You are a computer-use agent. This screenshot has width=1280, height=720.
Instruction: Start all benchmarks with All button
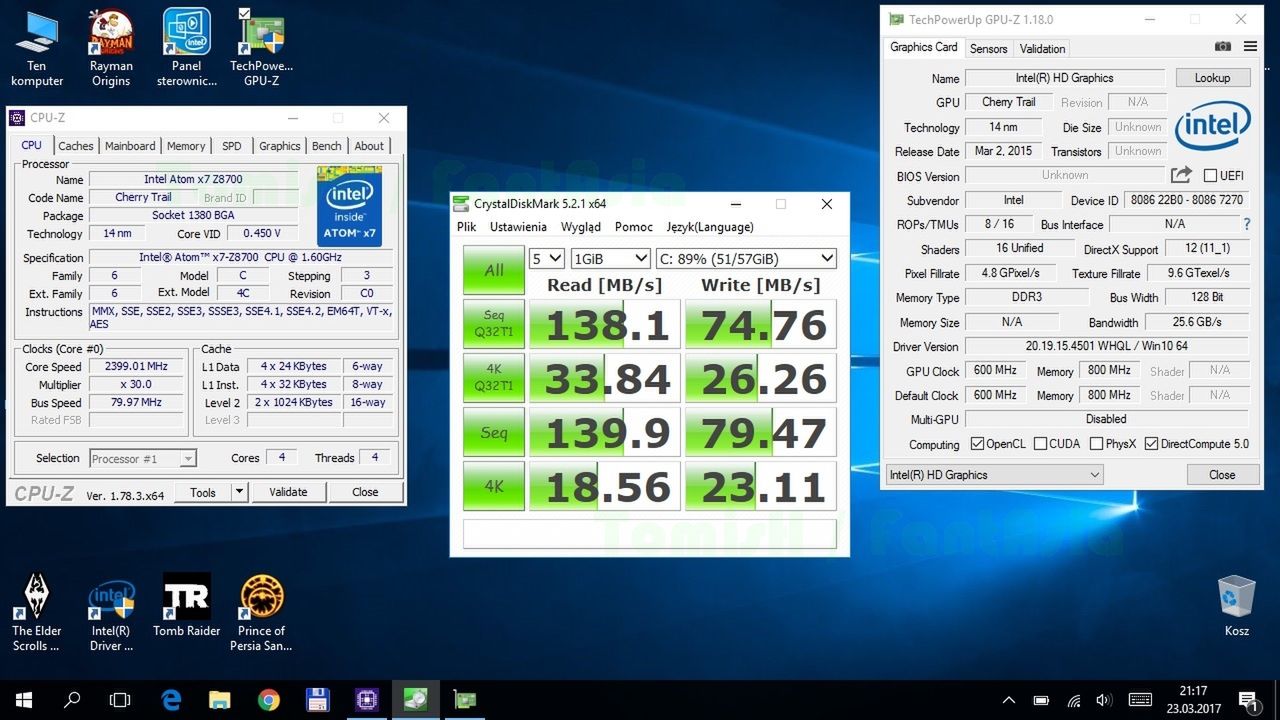(x=494, y=270)
